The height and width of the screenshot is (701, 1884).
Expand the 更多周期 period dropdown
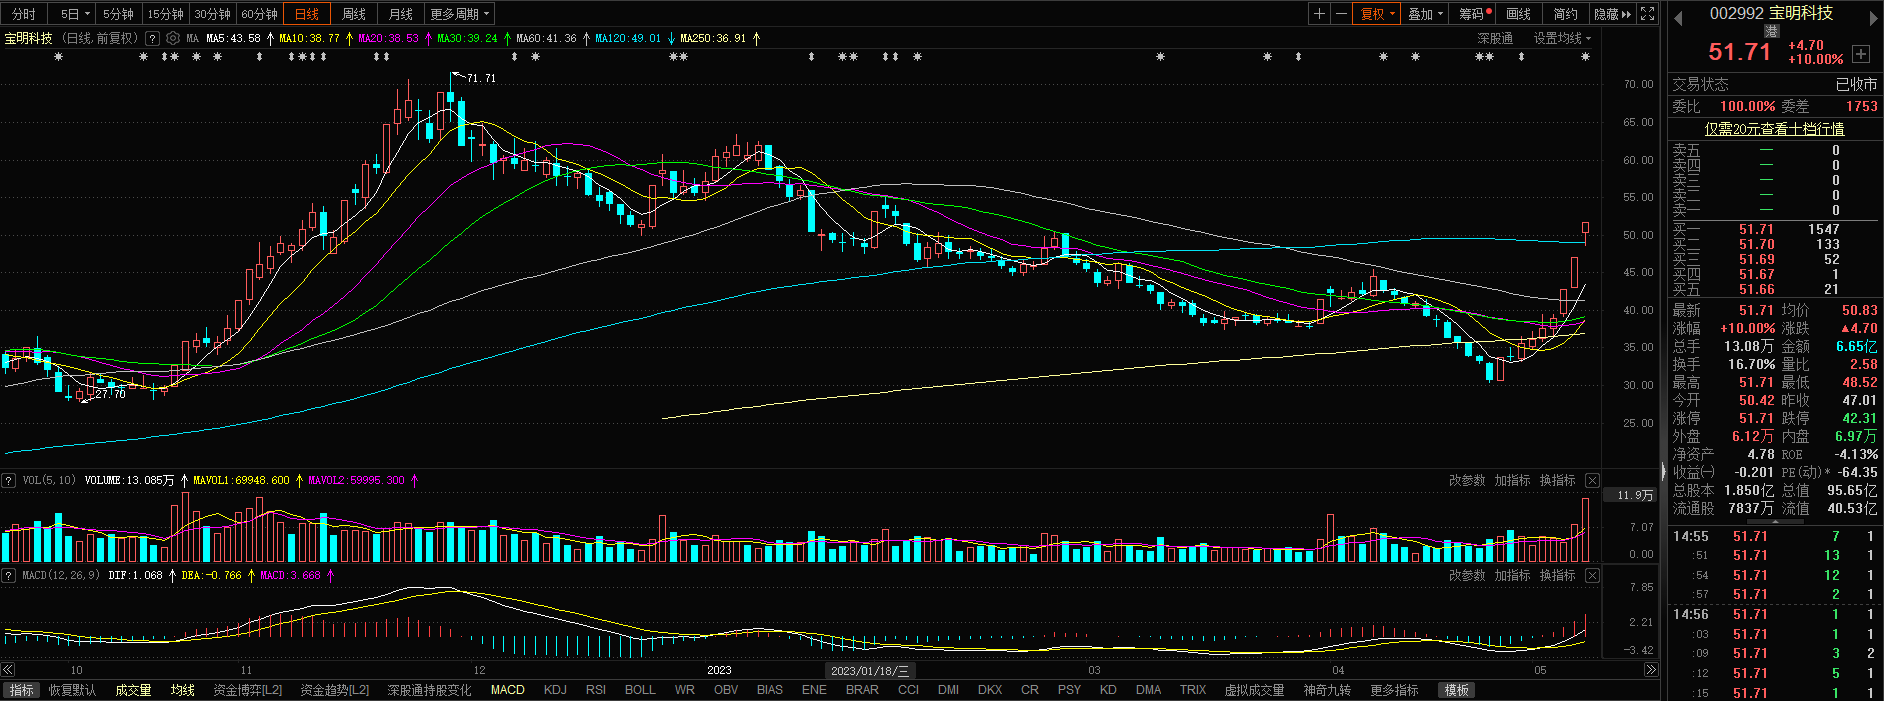click(x=460, y=14)
